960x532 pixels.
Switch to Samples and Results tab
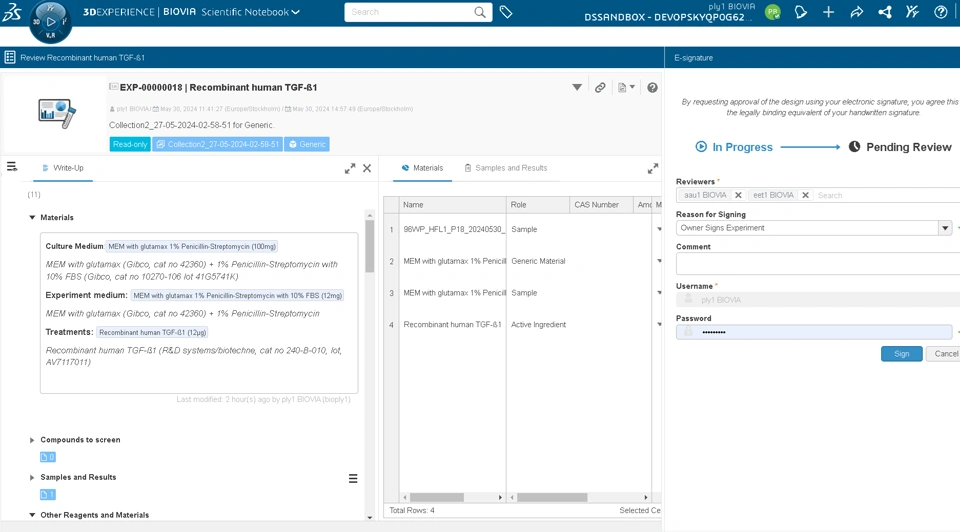coord(506,168)
